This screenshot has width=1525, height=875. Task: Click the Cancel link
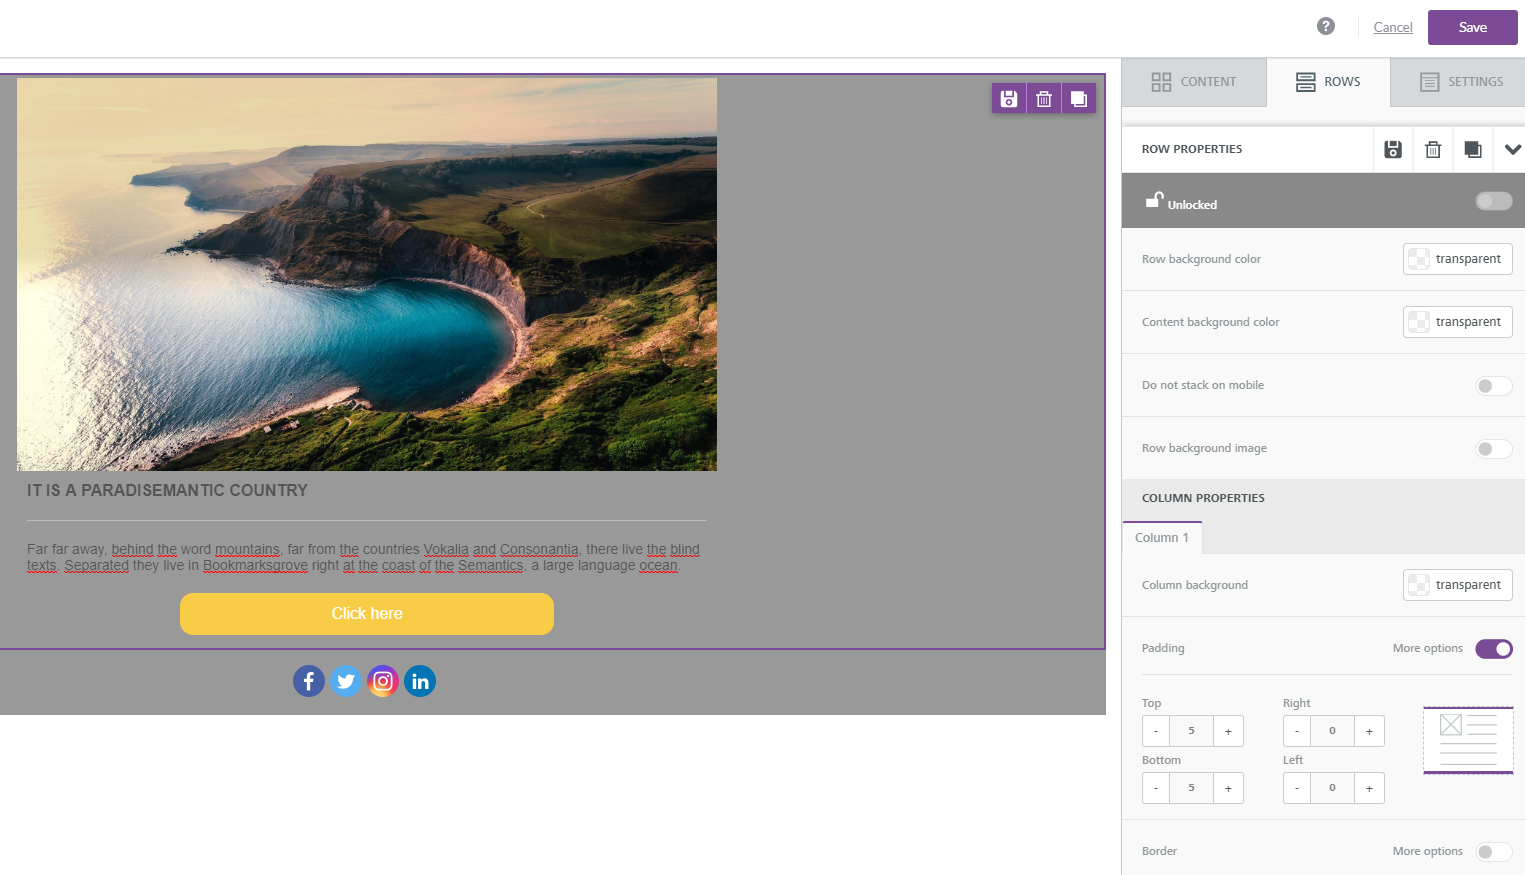point(1393,27)
